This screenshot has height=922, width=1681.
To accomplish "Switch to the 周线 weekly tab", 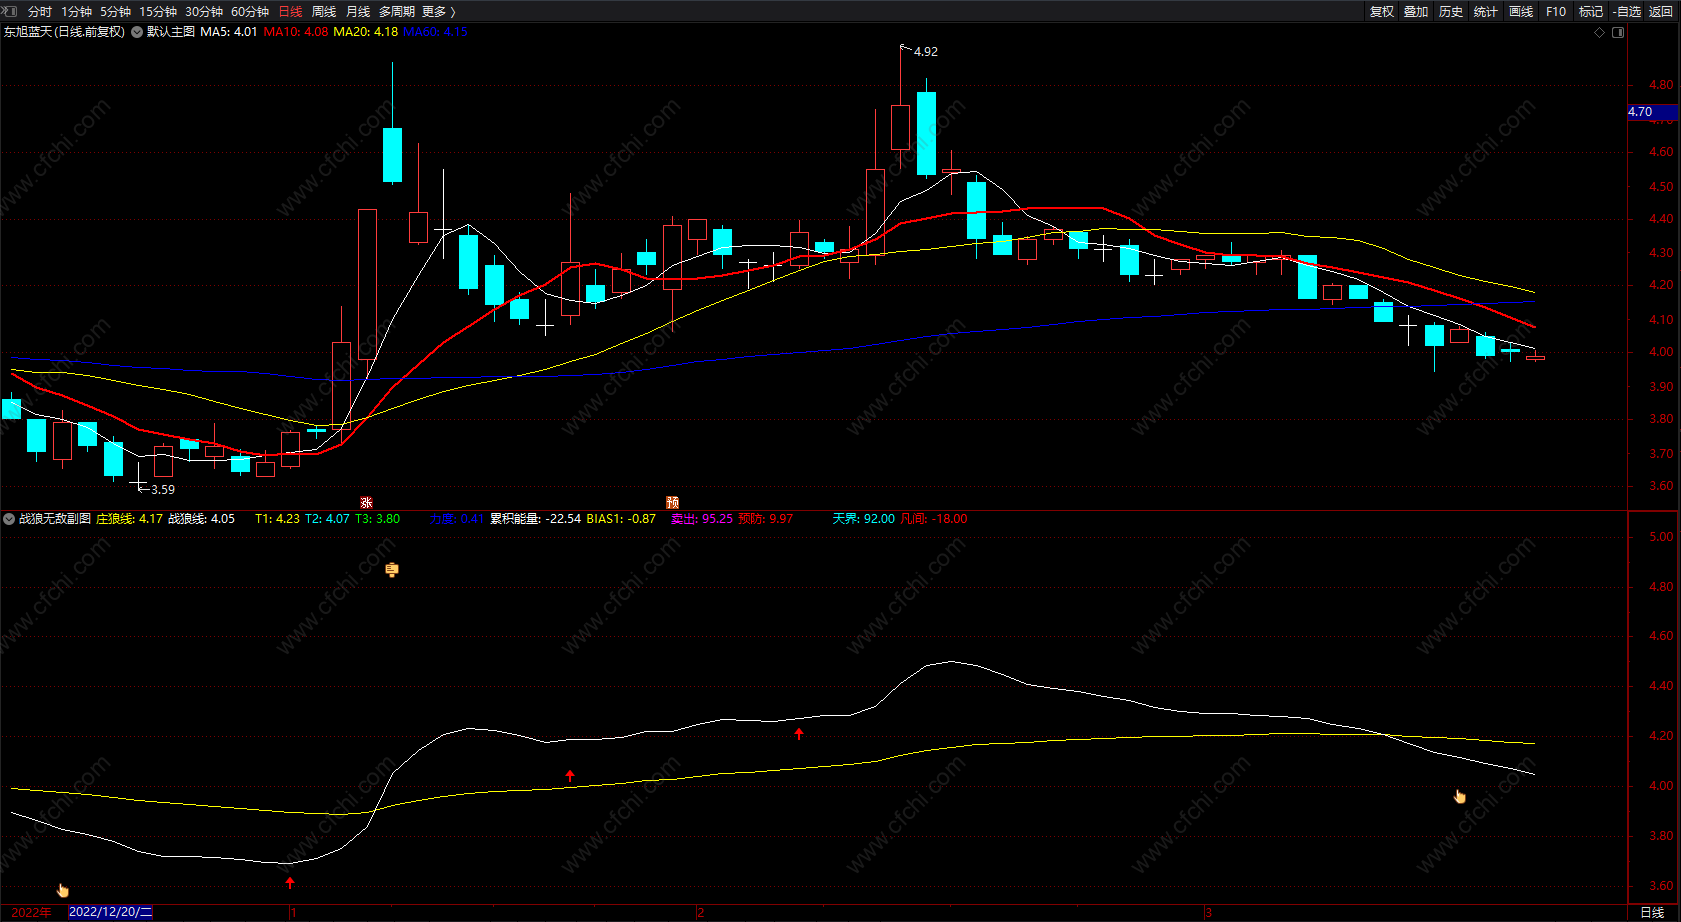I will [324, 12].
